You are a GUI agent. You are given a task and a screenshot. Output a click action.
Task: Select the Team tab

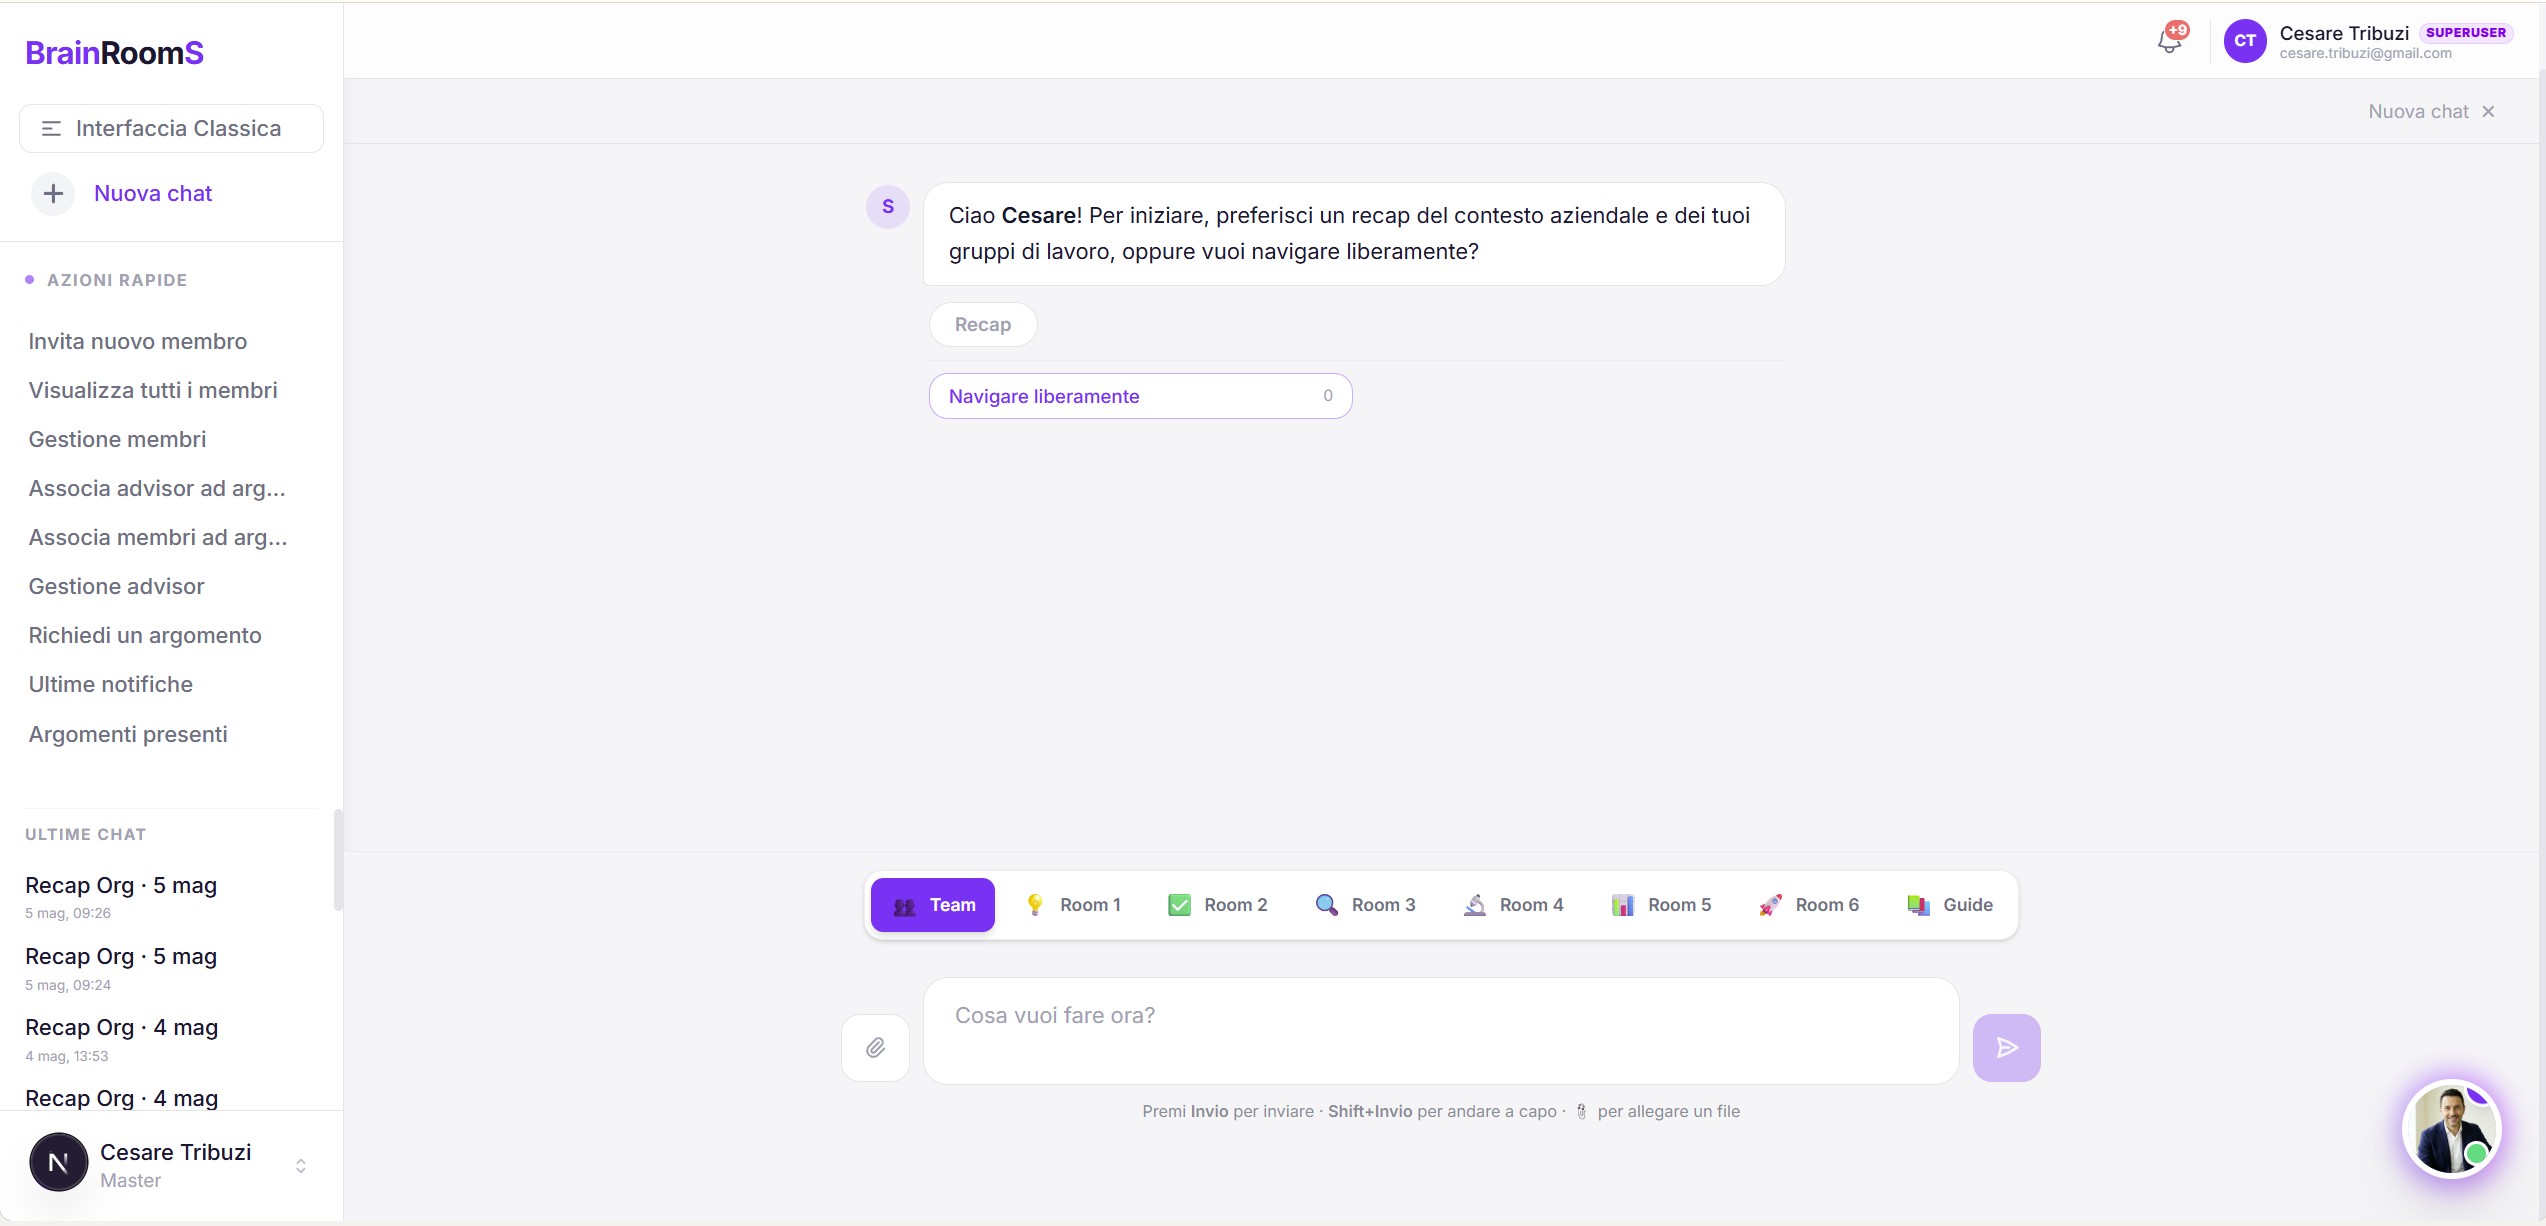[x=932, y=905]
